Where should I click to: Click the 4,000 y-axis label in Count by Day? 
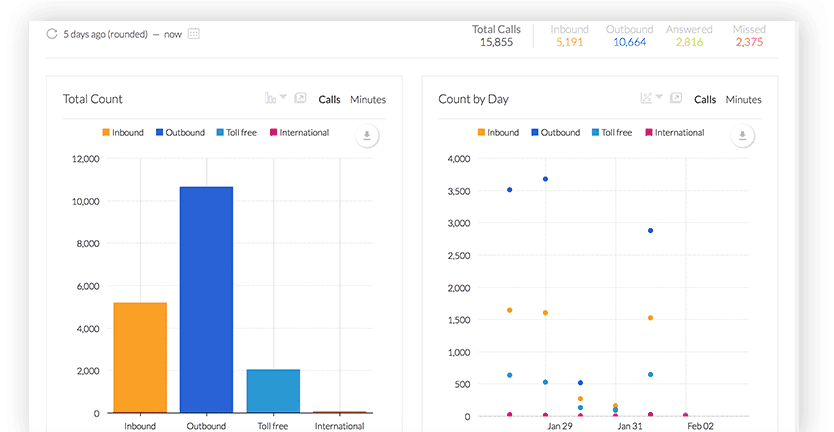pyautogui.click(x=458, y=159)
